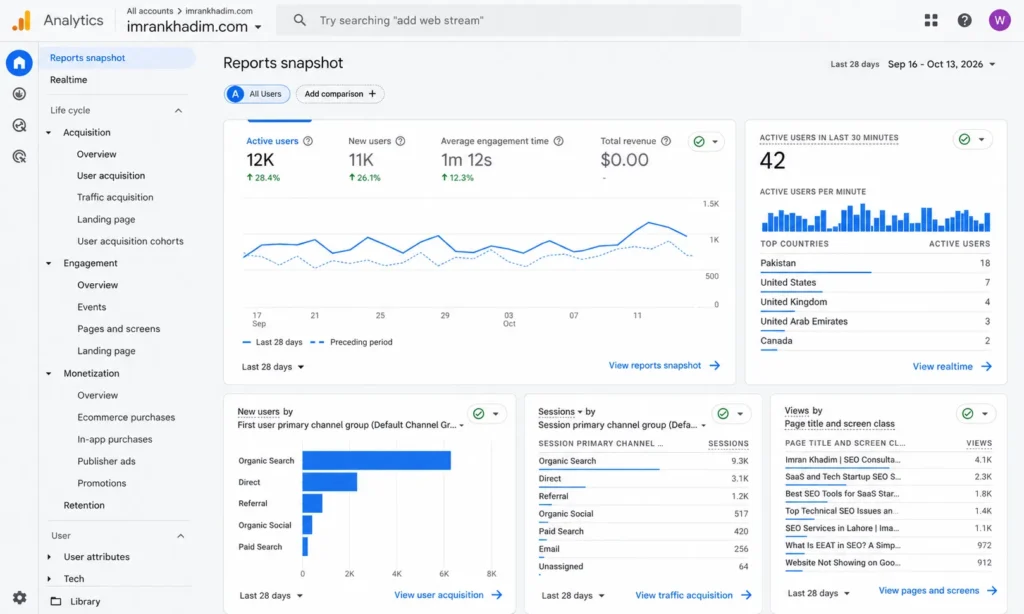Screen dimensions: 1024x614
Task: Click the Library folder icon
Action: [56, 601]
